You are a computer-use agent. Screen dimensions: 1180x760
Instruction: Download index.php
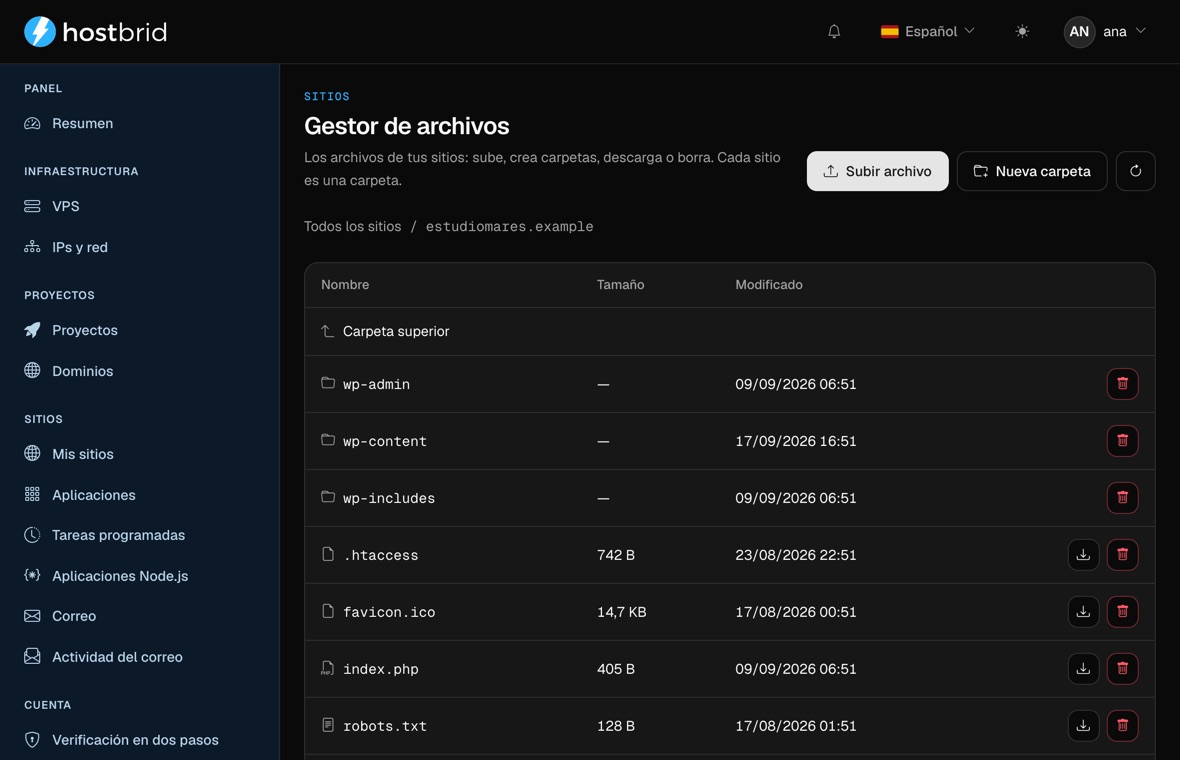click(1083, 669)
